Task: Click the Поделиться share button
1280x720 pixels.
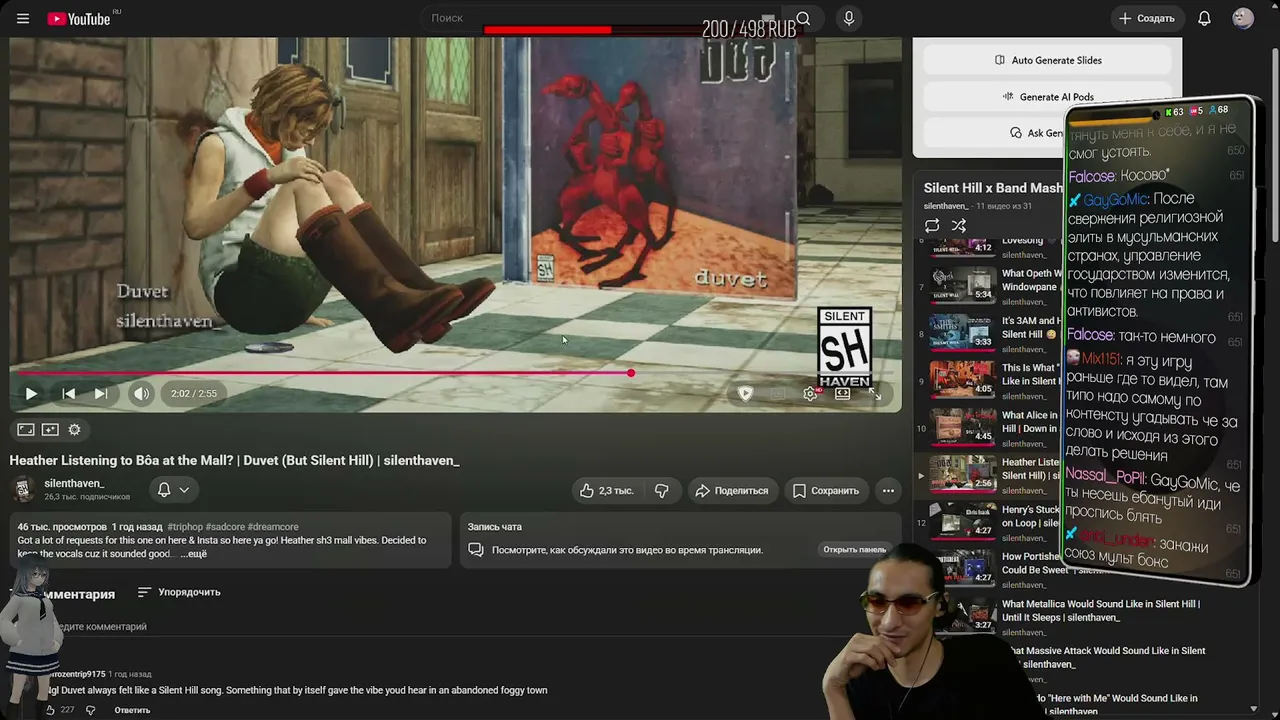Action: (732, 490)
